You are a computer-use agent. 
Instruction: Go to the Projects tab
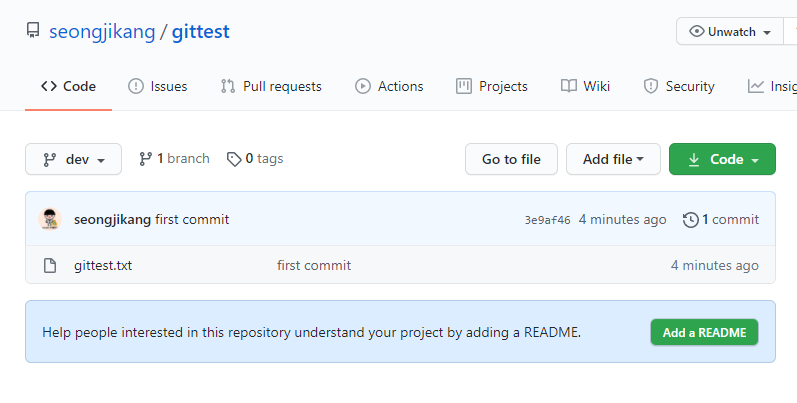click(492, 86)
